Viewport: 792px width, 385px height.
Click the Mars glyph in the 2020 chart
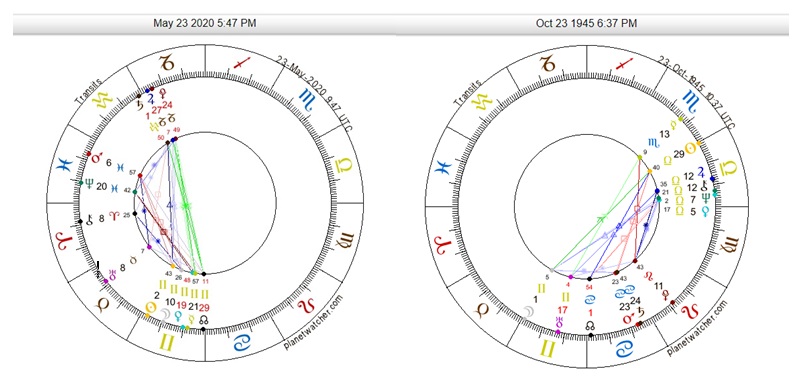(97, 158)
